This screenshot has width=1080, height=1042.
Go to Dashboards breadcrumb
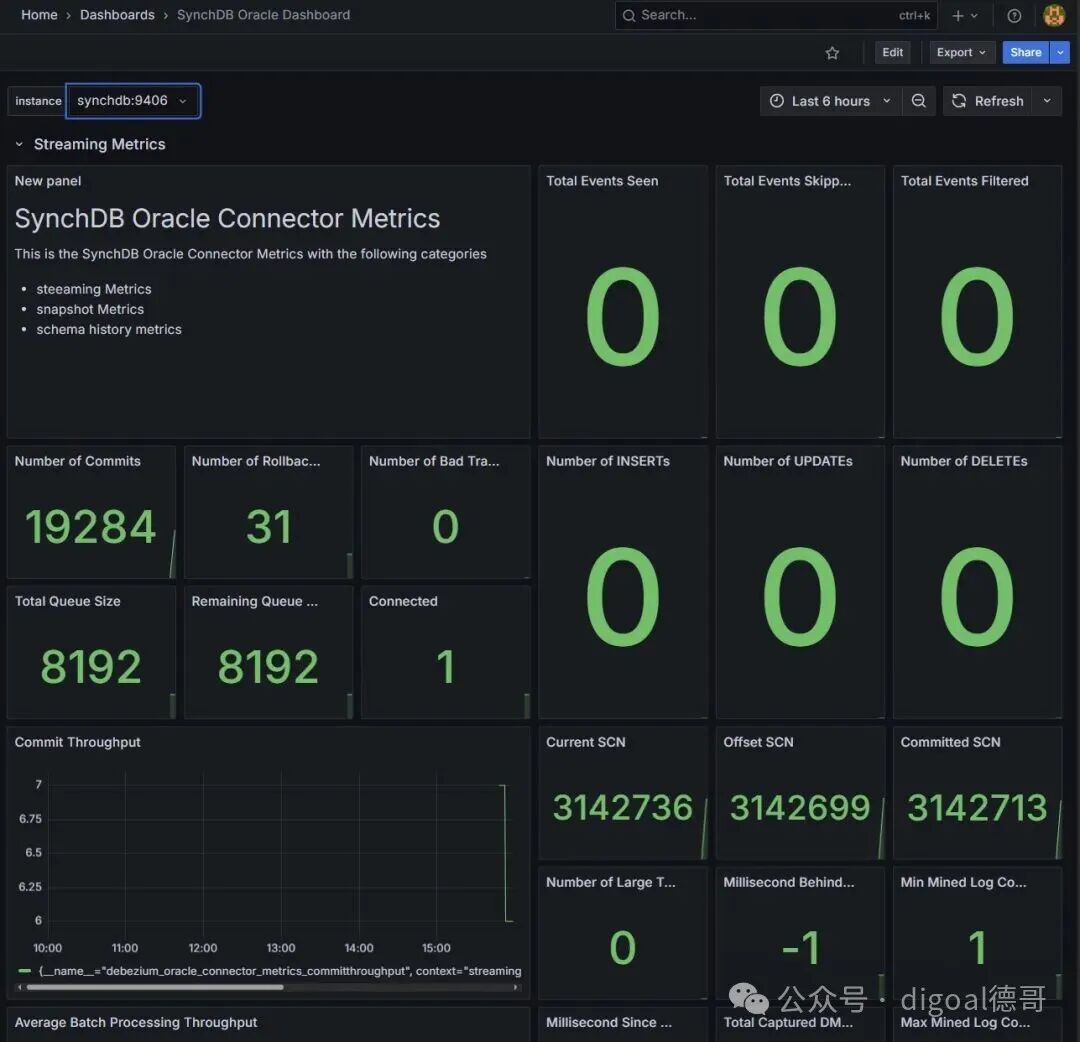pos(117,15)
